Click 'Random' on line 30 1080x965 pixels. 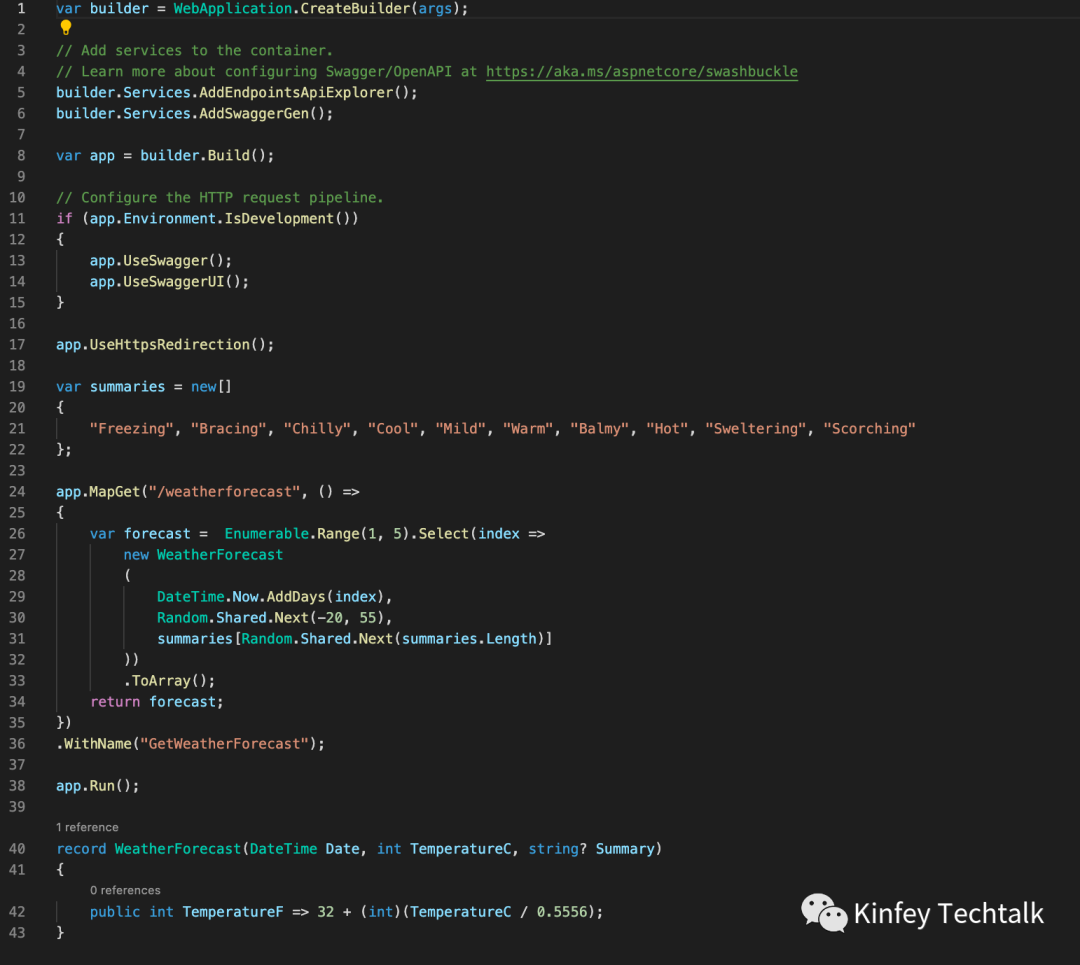pyautogui.click(x=182, y=618)
